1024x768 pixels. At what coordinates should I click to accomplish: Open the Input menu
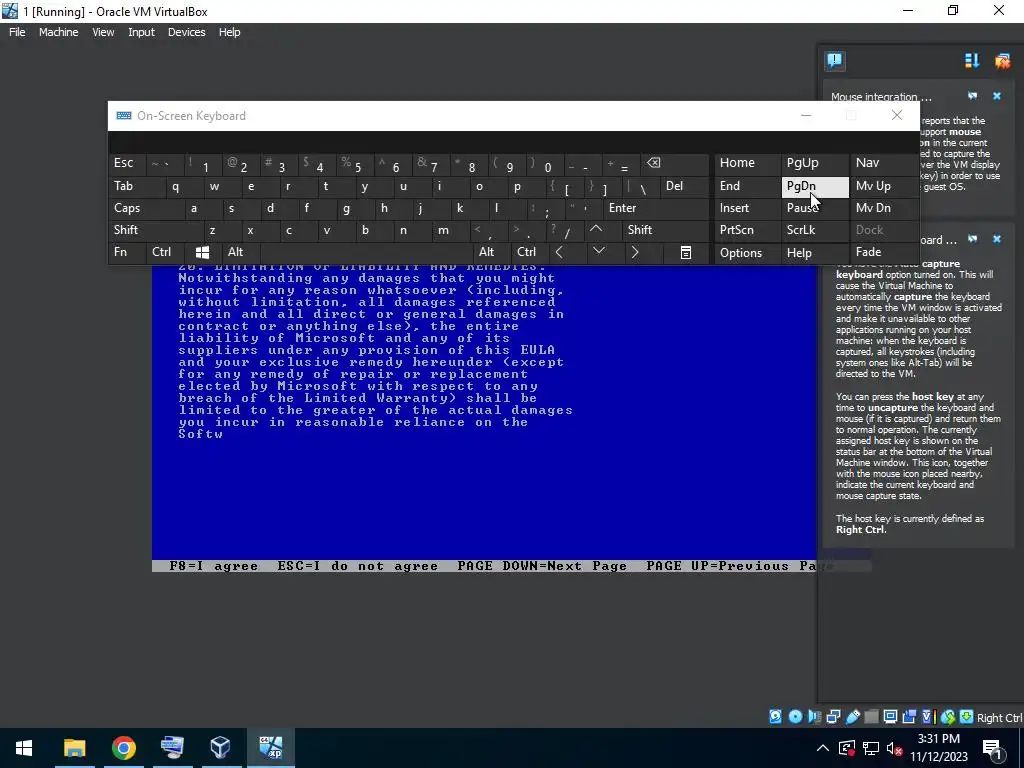[x=141, y=32]
